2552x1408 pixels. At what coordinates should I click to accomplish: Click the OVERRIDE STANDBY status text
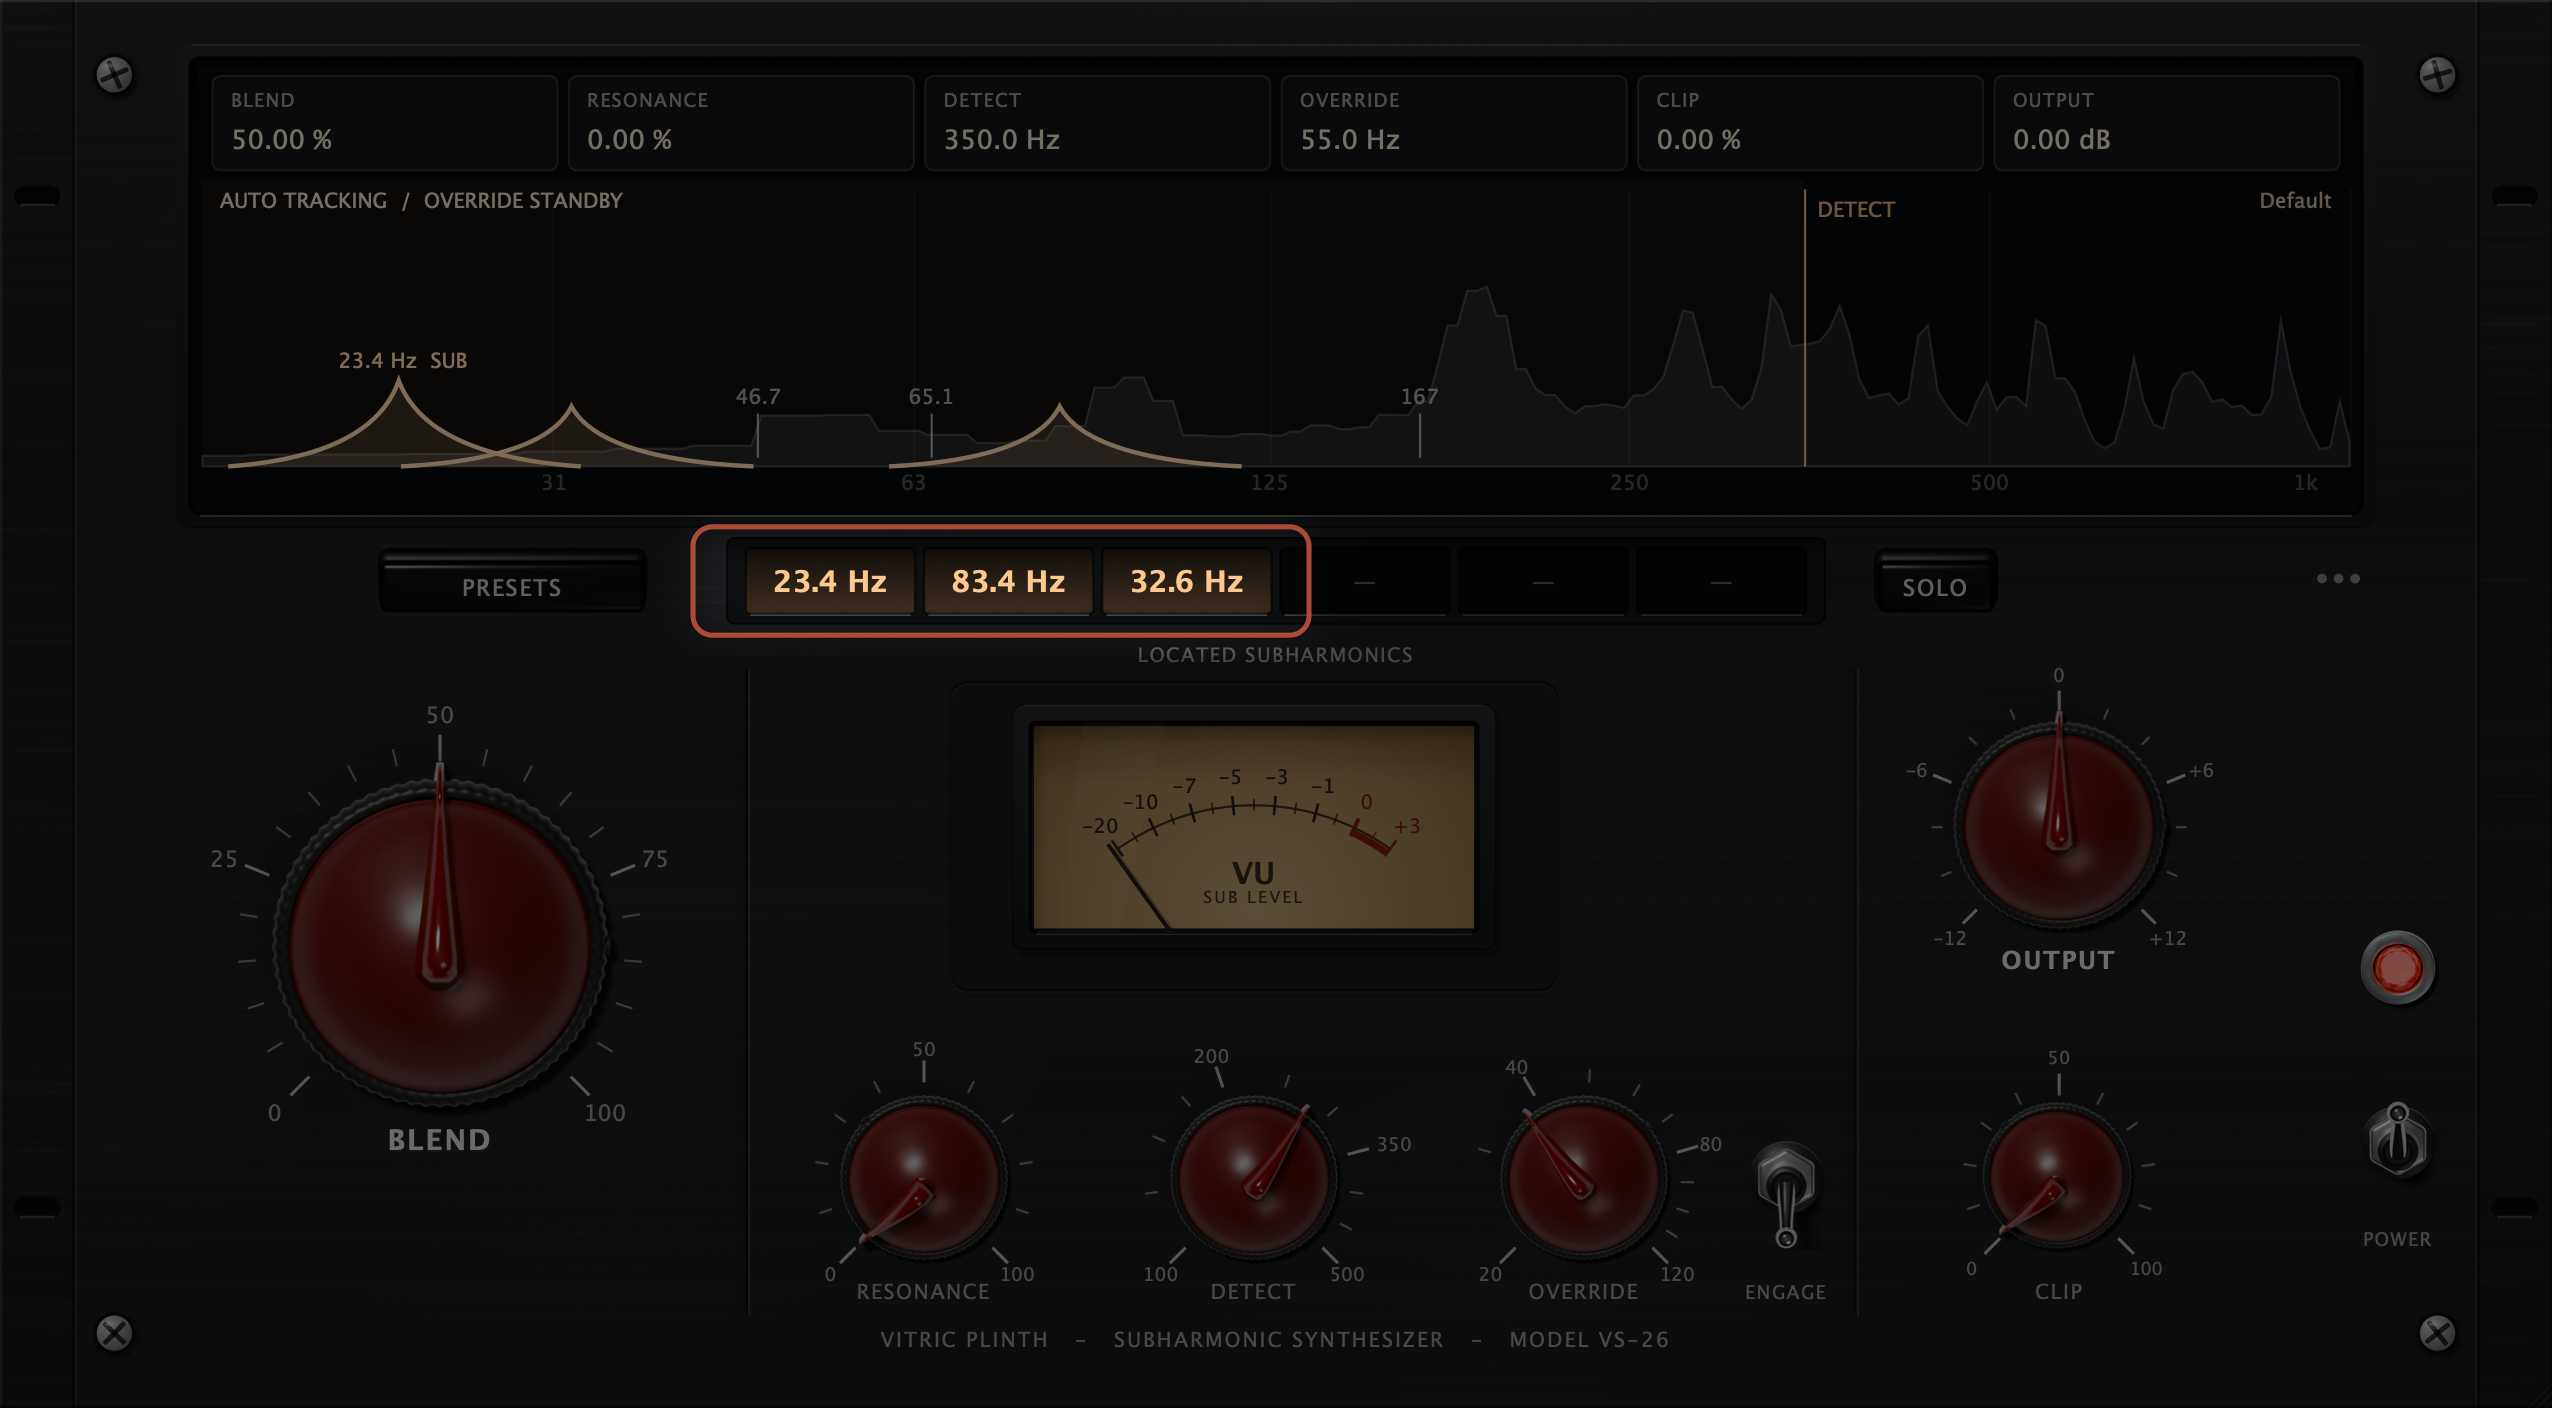523,201
